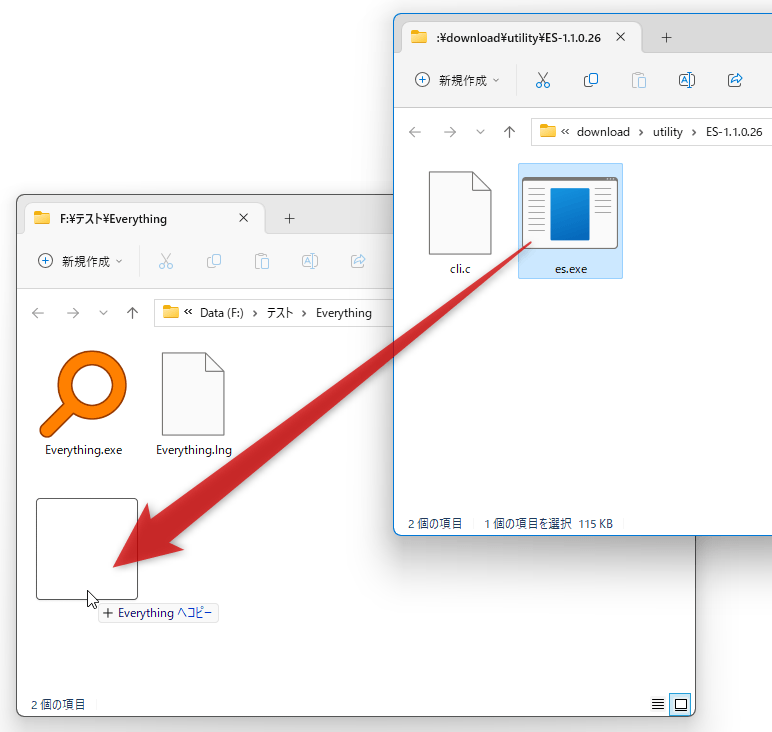Click '1 個の項目を選択 115 KB' status text
This screenshot has height=732, width=772.
coord(548,523)
